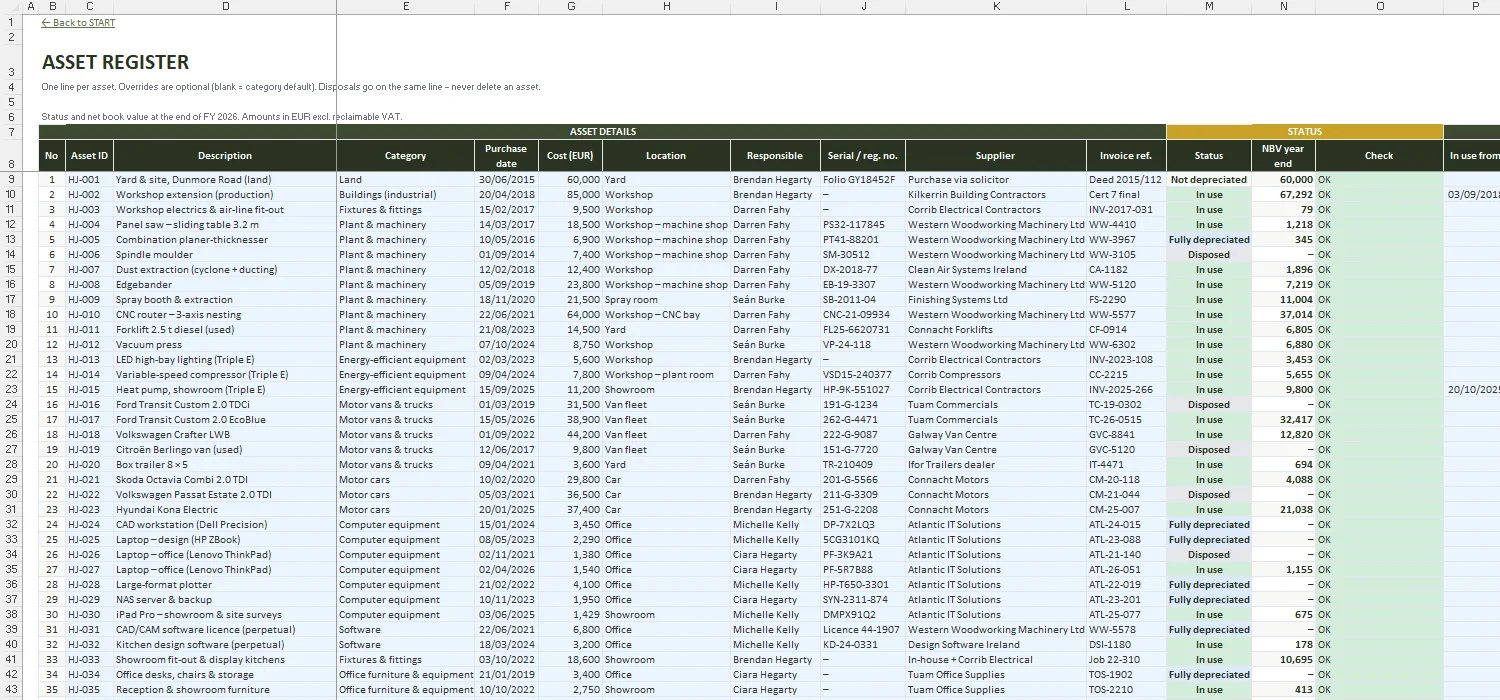Select supplier Design Software Ireland
This screenshot has height=700, width=1500.
(x=996, y=645)
